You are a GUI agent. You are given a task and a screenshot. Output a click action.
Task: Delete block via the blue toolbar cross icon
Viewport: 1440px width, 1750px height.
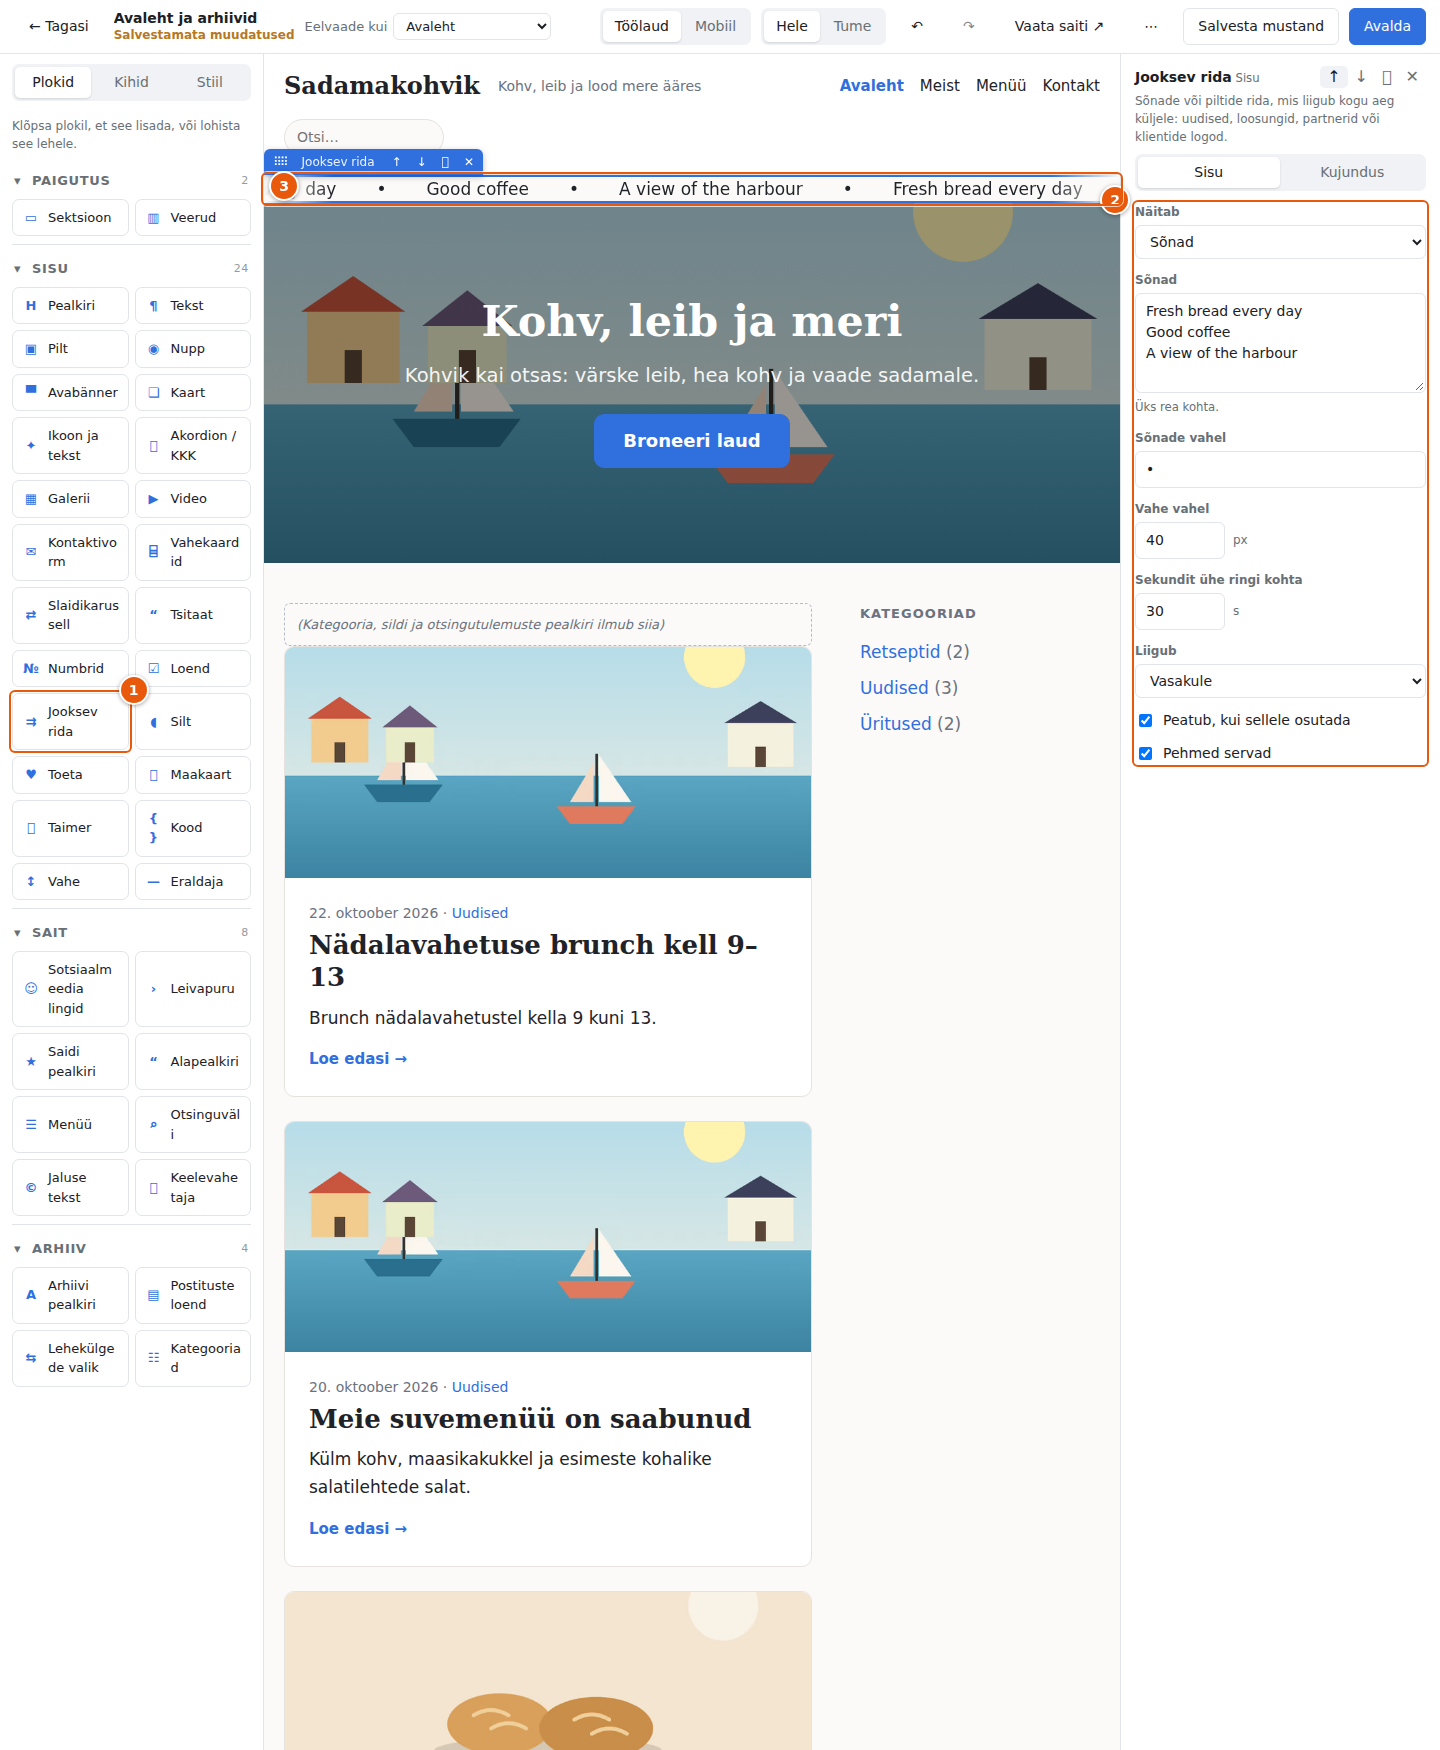469,161
